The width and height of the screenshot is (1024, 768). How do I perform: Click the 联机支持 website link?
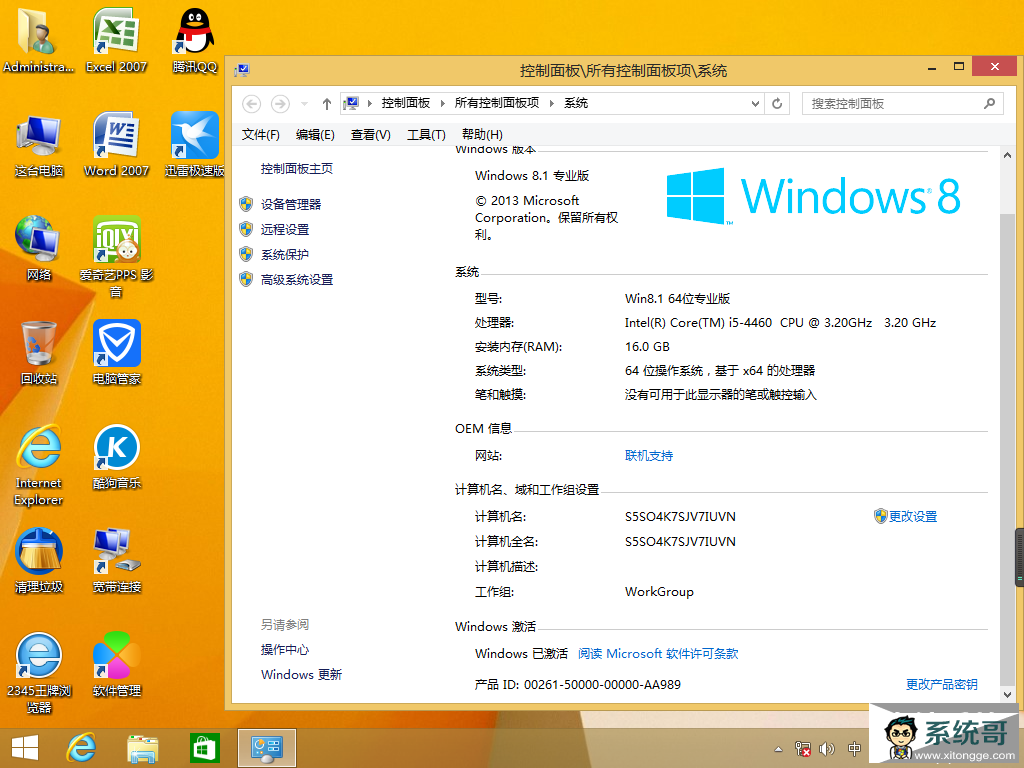(x=648, y=456)
